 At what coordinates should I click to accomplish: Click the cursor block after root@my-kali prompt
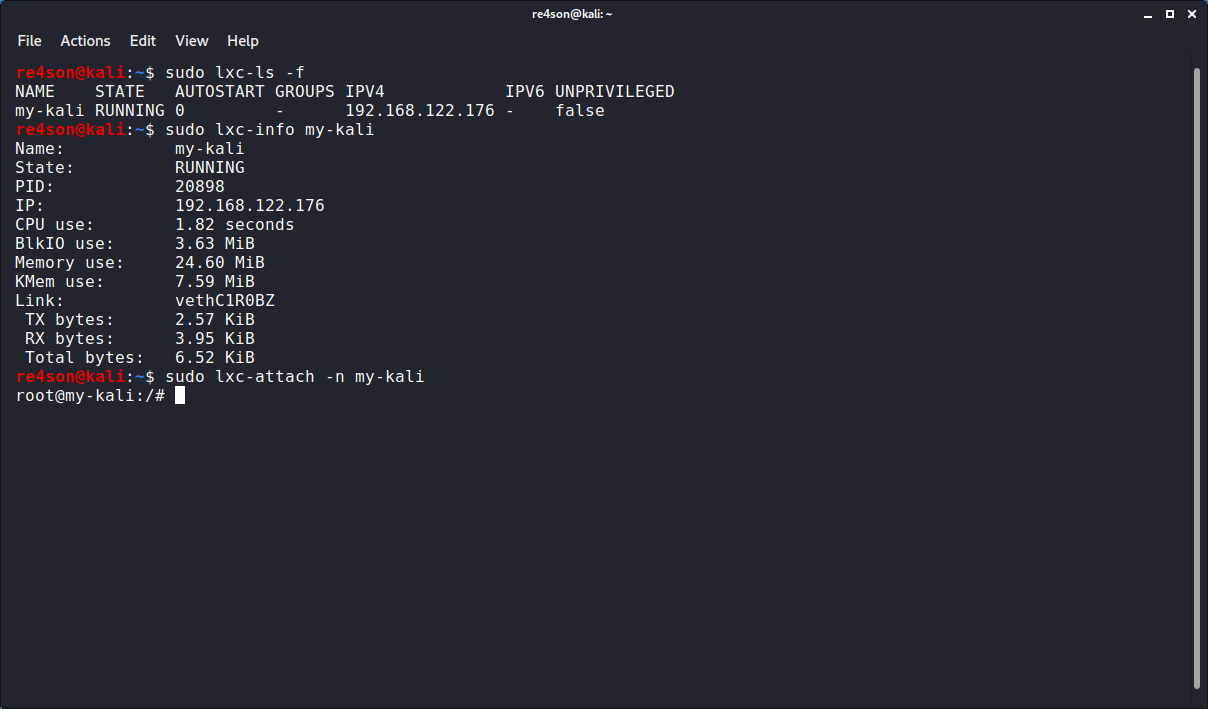click(x=180, y=396)
